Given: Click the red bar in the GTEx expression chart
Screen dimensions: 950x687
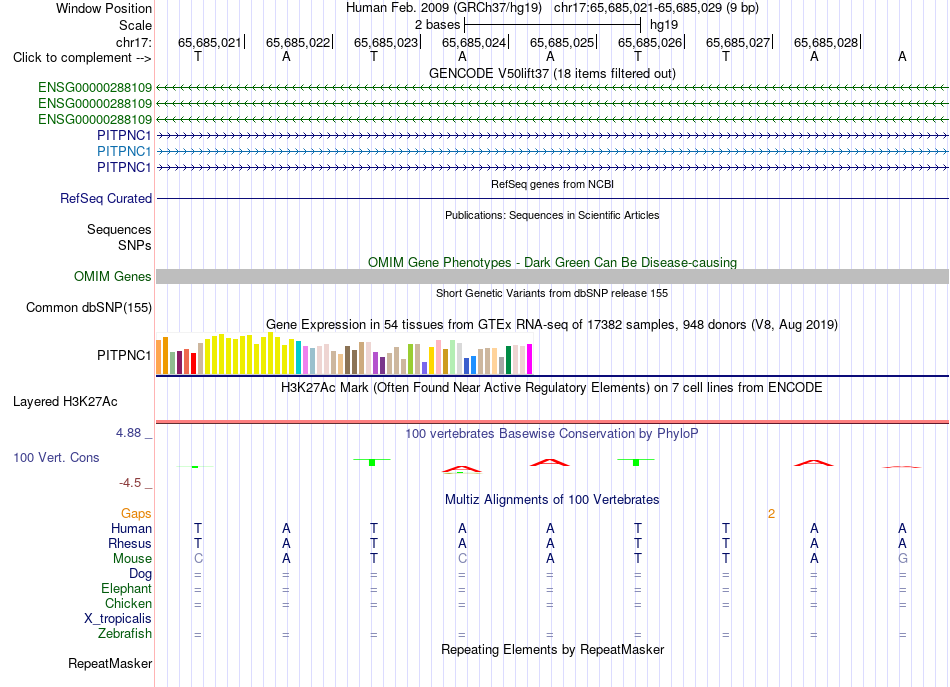Looking at the screenshot, I should tap(193, 363).
